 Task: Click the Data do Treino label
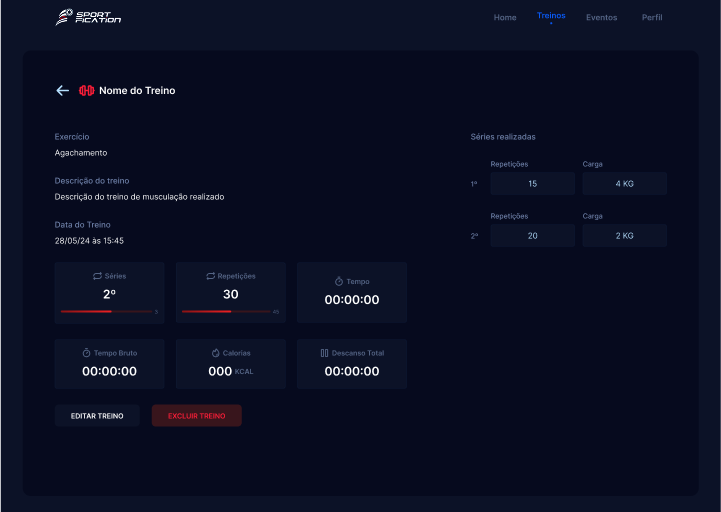point(82,224)
